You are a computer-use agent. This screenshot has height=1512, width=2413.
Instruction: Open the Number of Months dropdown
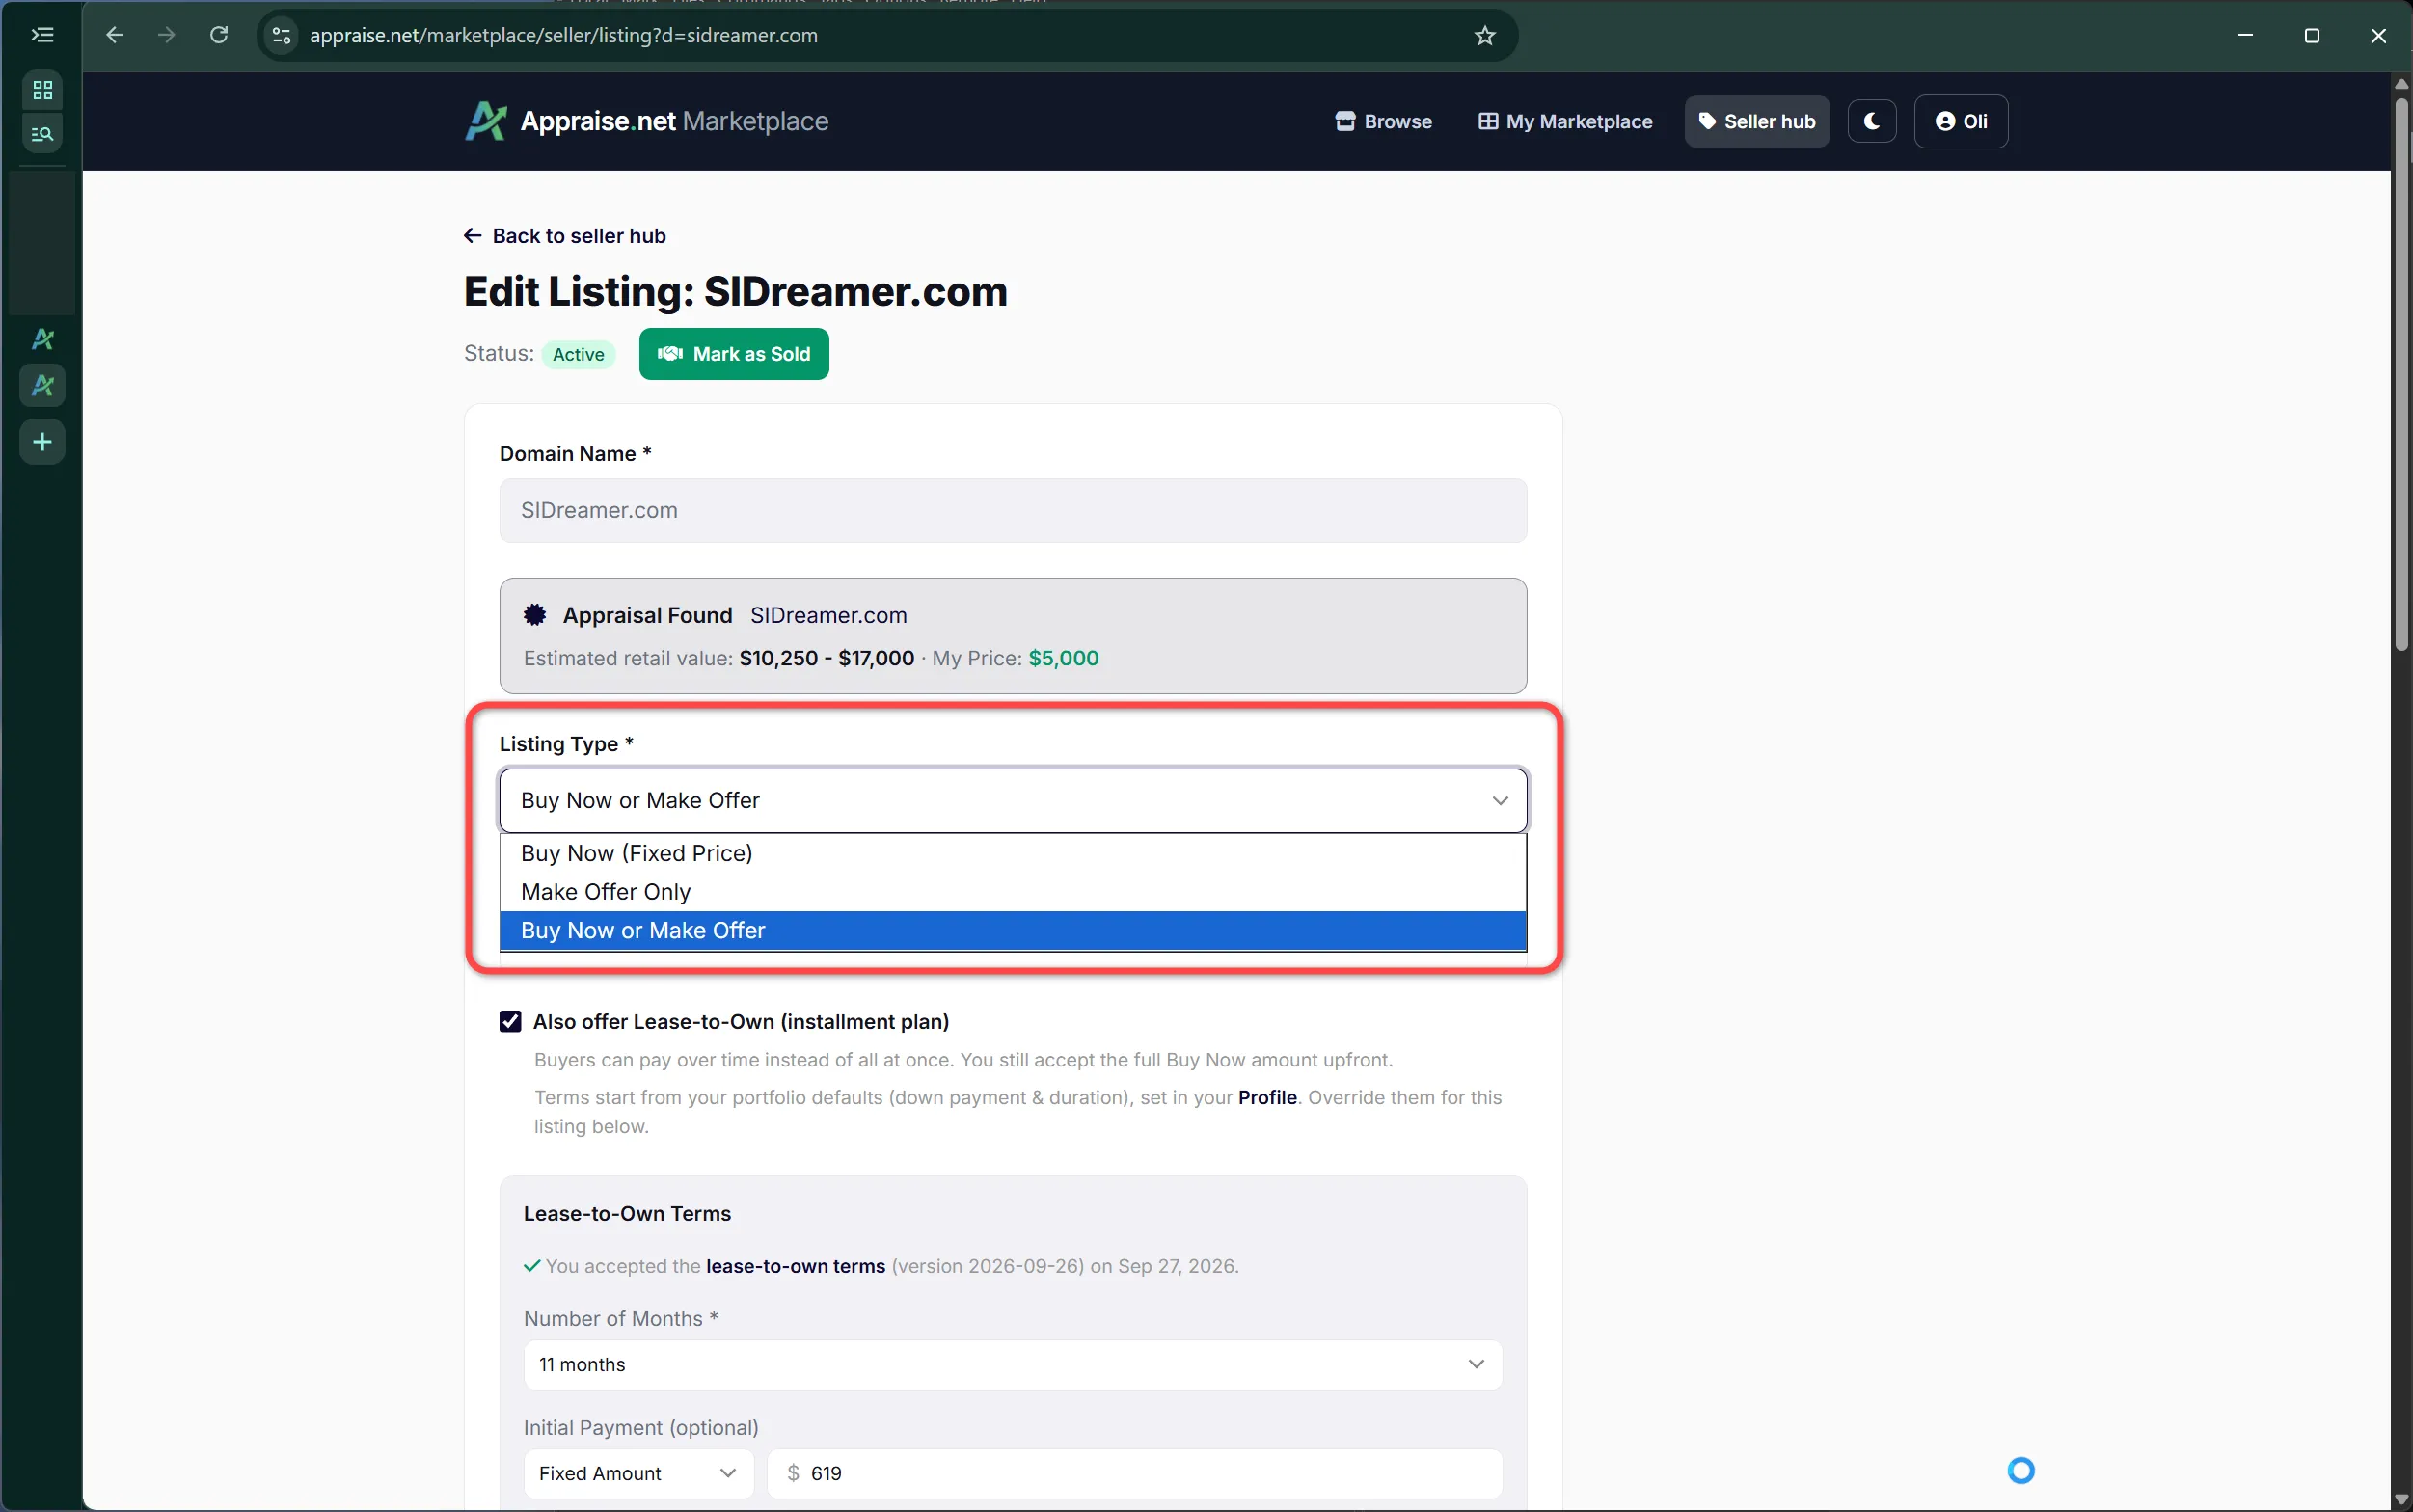coord(1013,1364)
